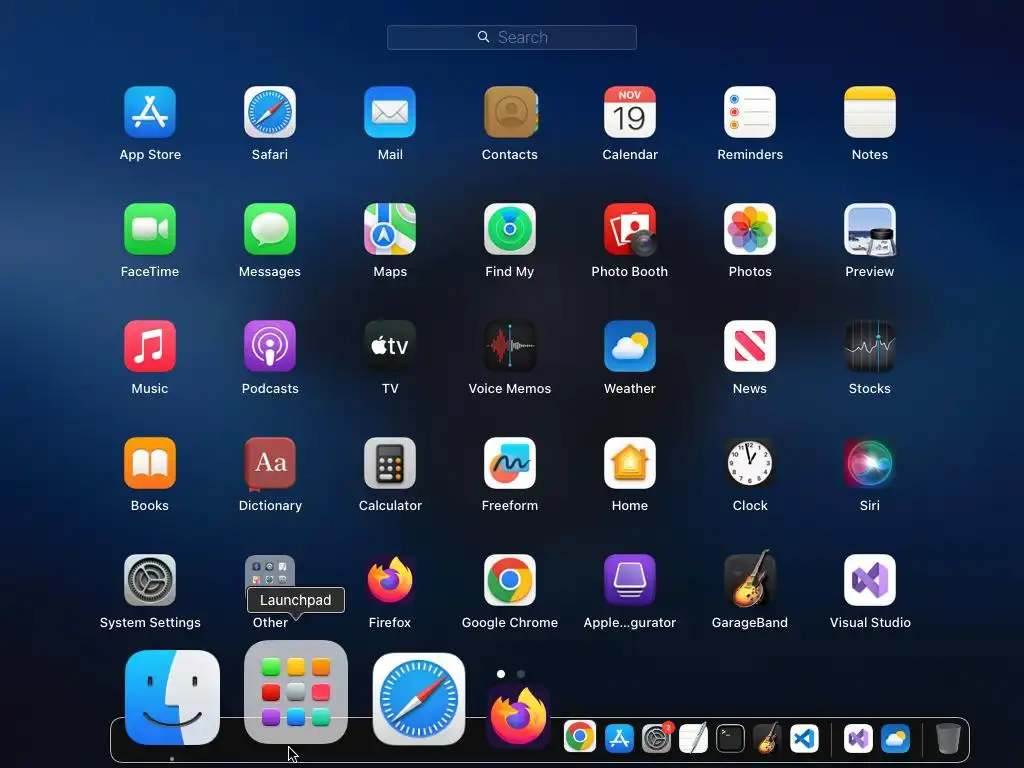Viewport: 1024px width, 768px height.
Task: Open System Settings from Launchpad grid
Action: tap(150, 580)
